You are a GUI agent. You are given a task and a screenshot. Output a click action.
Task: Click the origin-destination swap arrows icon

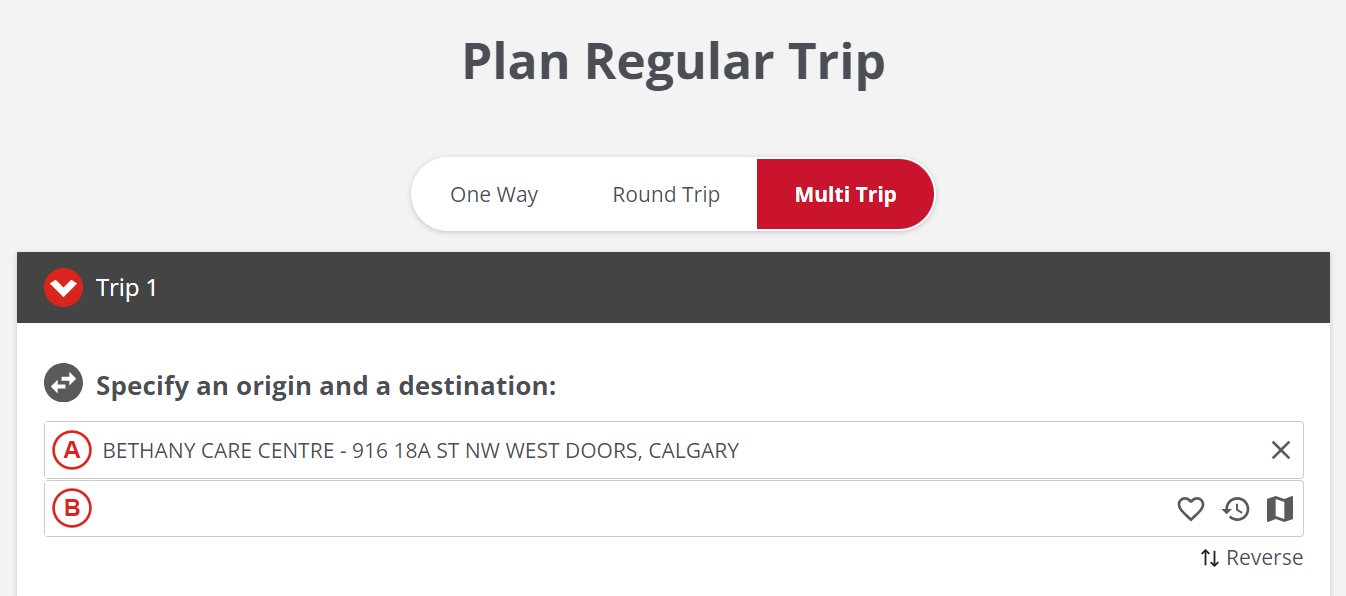(63, 384)
